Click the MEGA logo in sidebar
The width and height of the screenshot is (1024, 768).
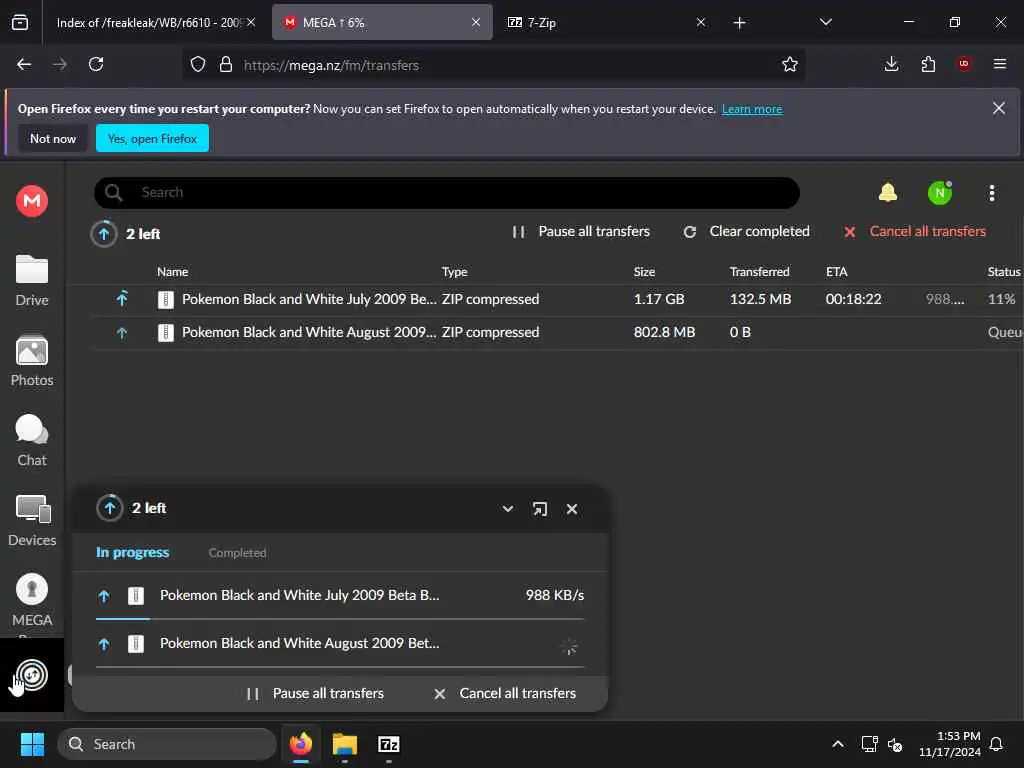(32, 200)
